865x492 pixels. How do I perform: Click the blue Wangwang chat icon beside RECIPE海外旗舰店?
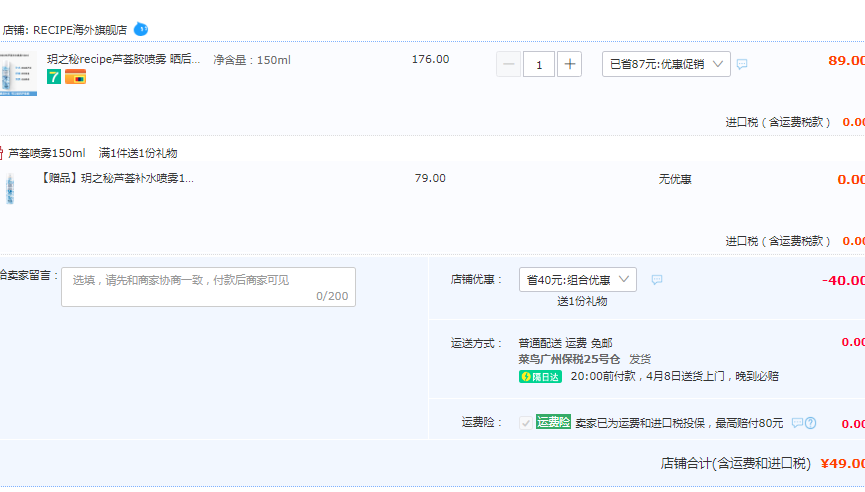(141, 29)
